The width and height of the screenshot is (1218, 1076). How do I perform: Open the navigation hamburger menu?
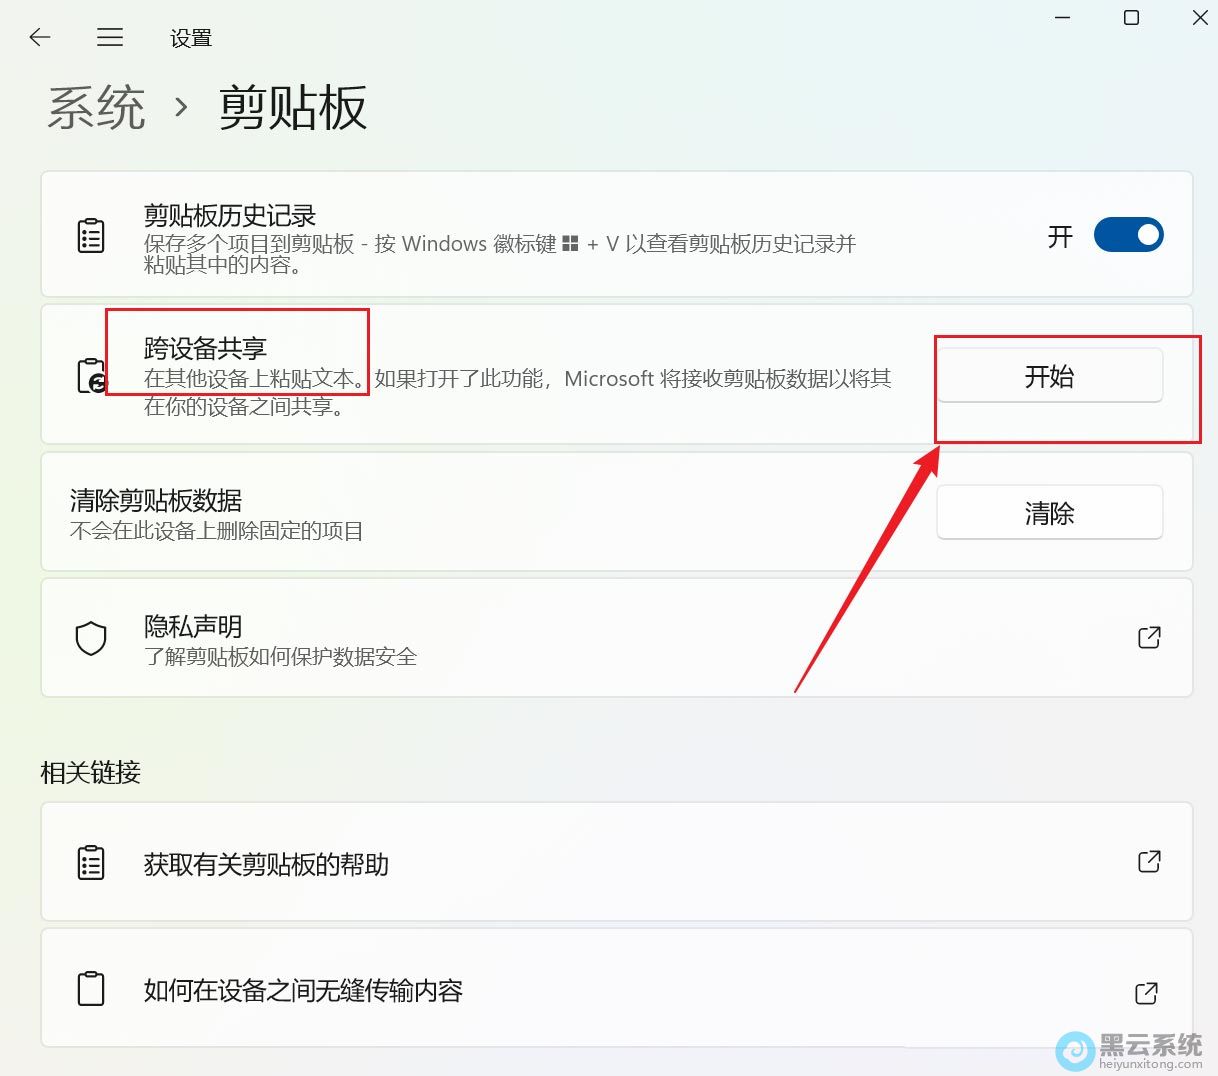[x=110, y=37]
